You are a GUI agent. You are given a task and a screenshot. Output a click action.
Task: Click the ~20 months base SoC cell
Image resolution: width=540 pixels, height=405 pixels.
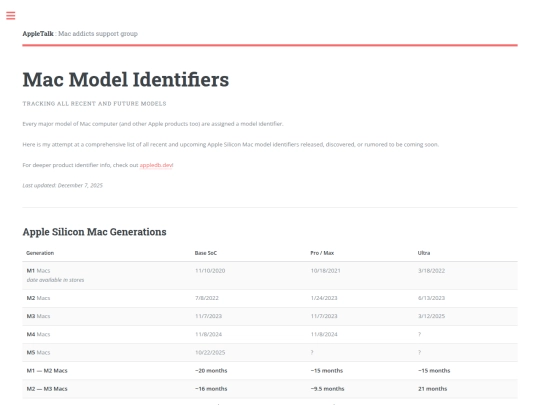211,371
